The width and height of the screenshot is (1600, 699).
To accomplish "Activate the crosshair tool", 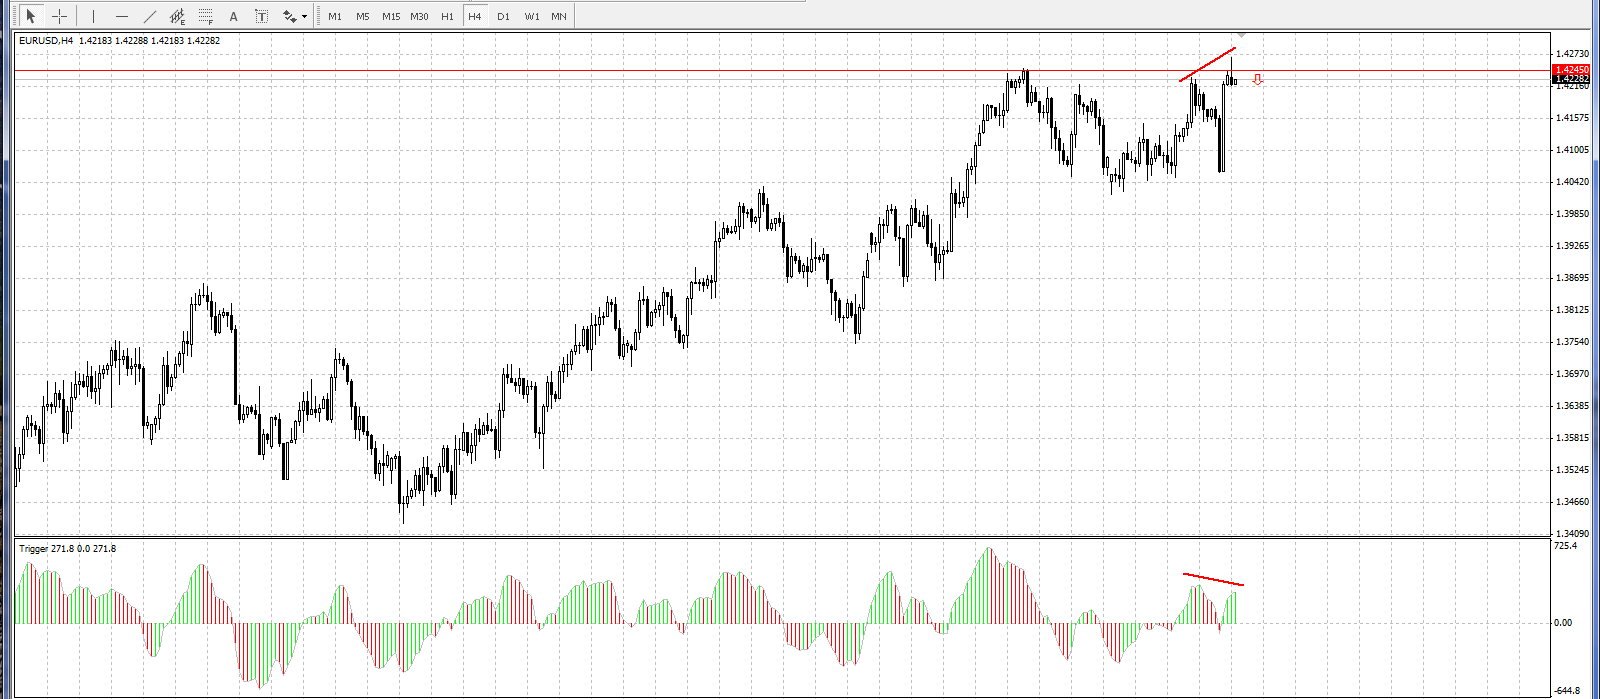I will pos(60,16).
